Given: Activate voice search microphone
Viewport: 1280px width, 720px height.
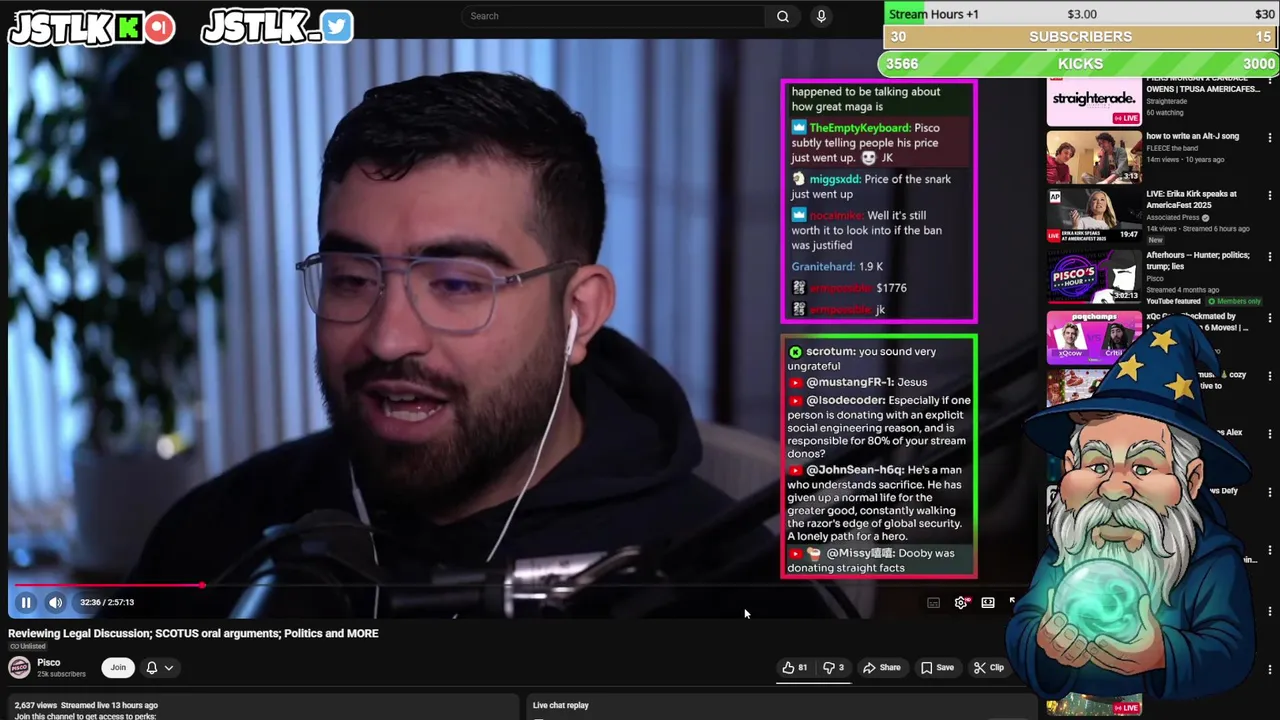Looking at the screenshot, I should [821, 16].
